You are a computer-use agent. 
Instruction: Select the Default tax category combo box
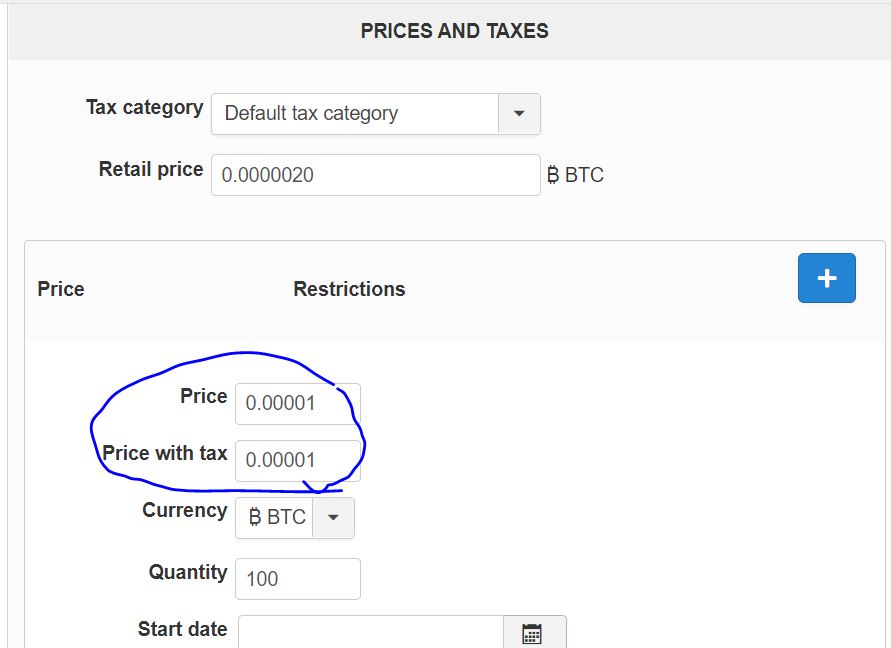376,114
